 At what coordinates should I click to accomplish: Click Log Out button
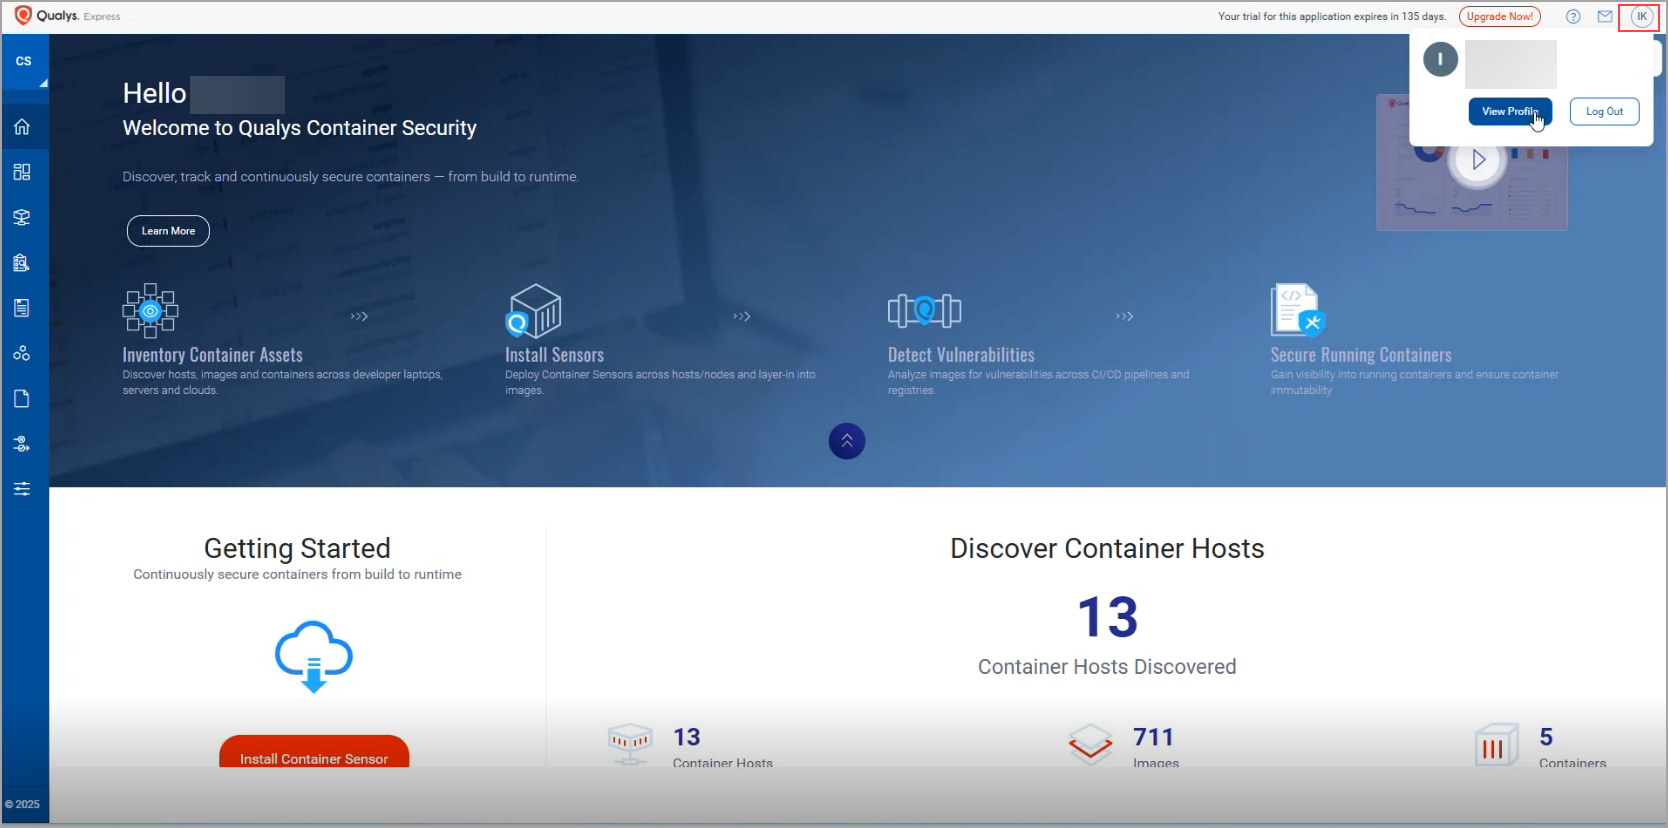pyautogui.click(x=1605, y=112)
